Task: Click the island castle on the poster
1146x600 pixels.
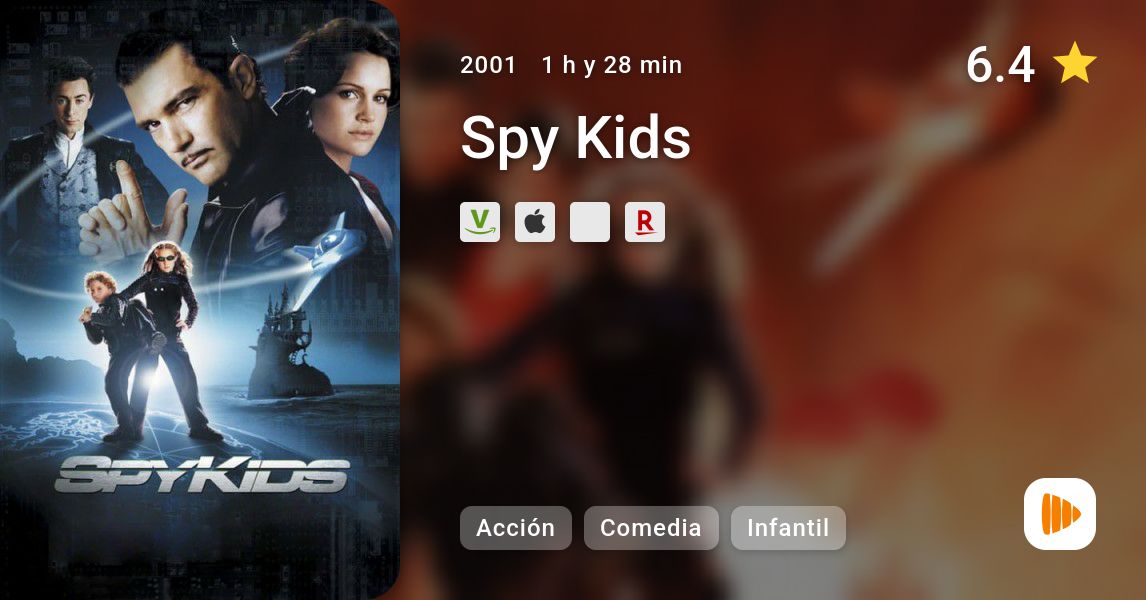Action: click(286, 347)
